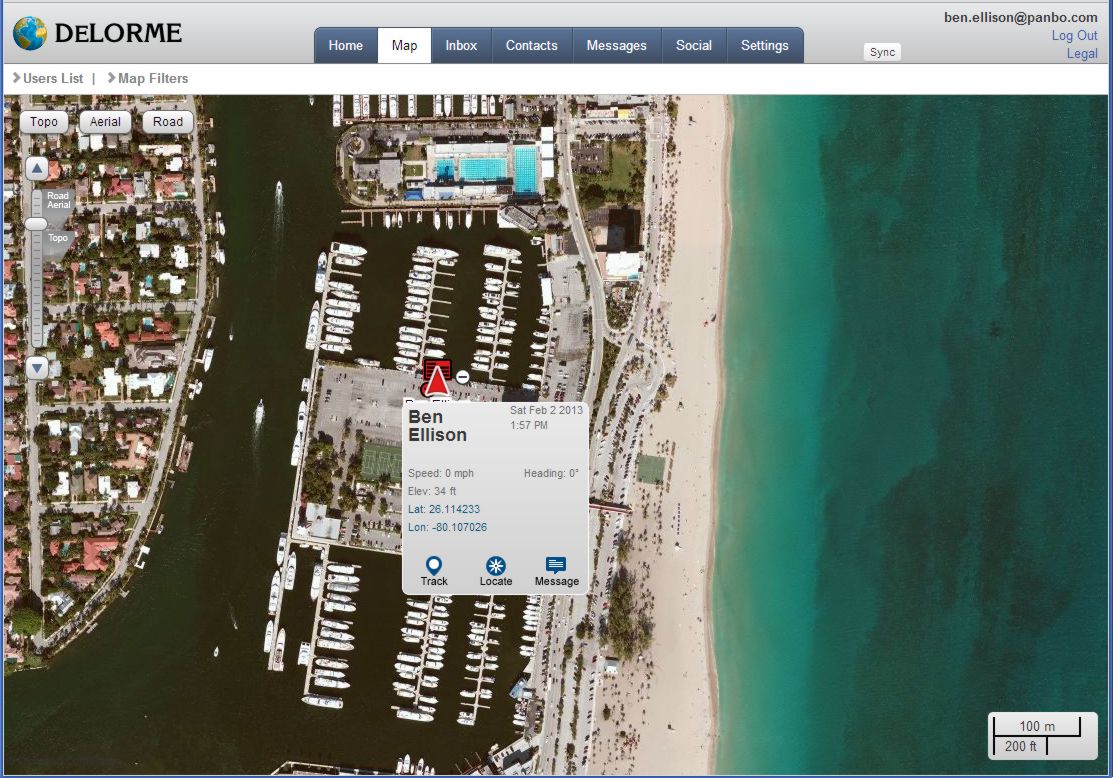Open the Settings tab
This screenshot has height=778, width=1113.
point(764,45)
